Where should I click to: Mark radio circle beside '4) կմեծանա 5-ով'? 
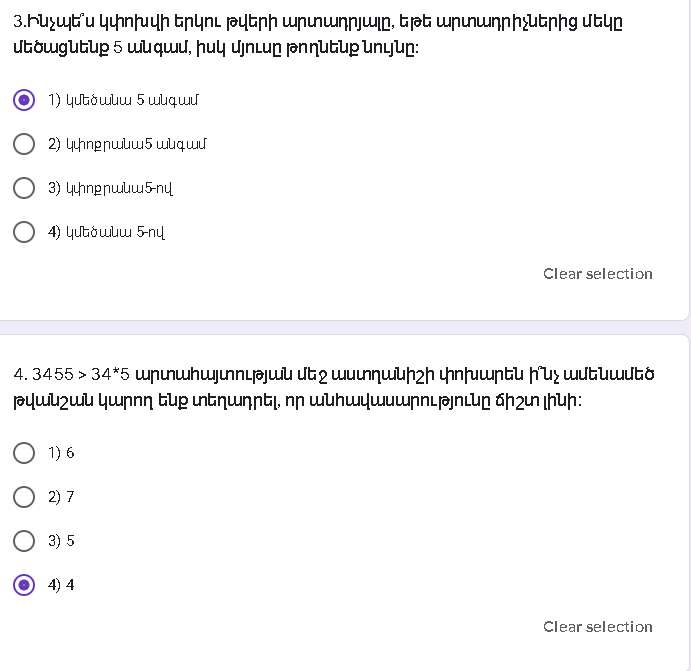pos(24,232)
